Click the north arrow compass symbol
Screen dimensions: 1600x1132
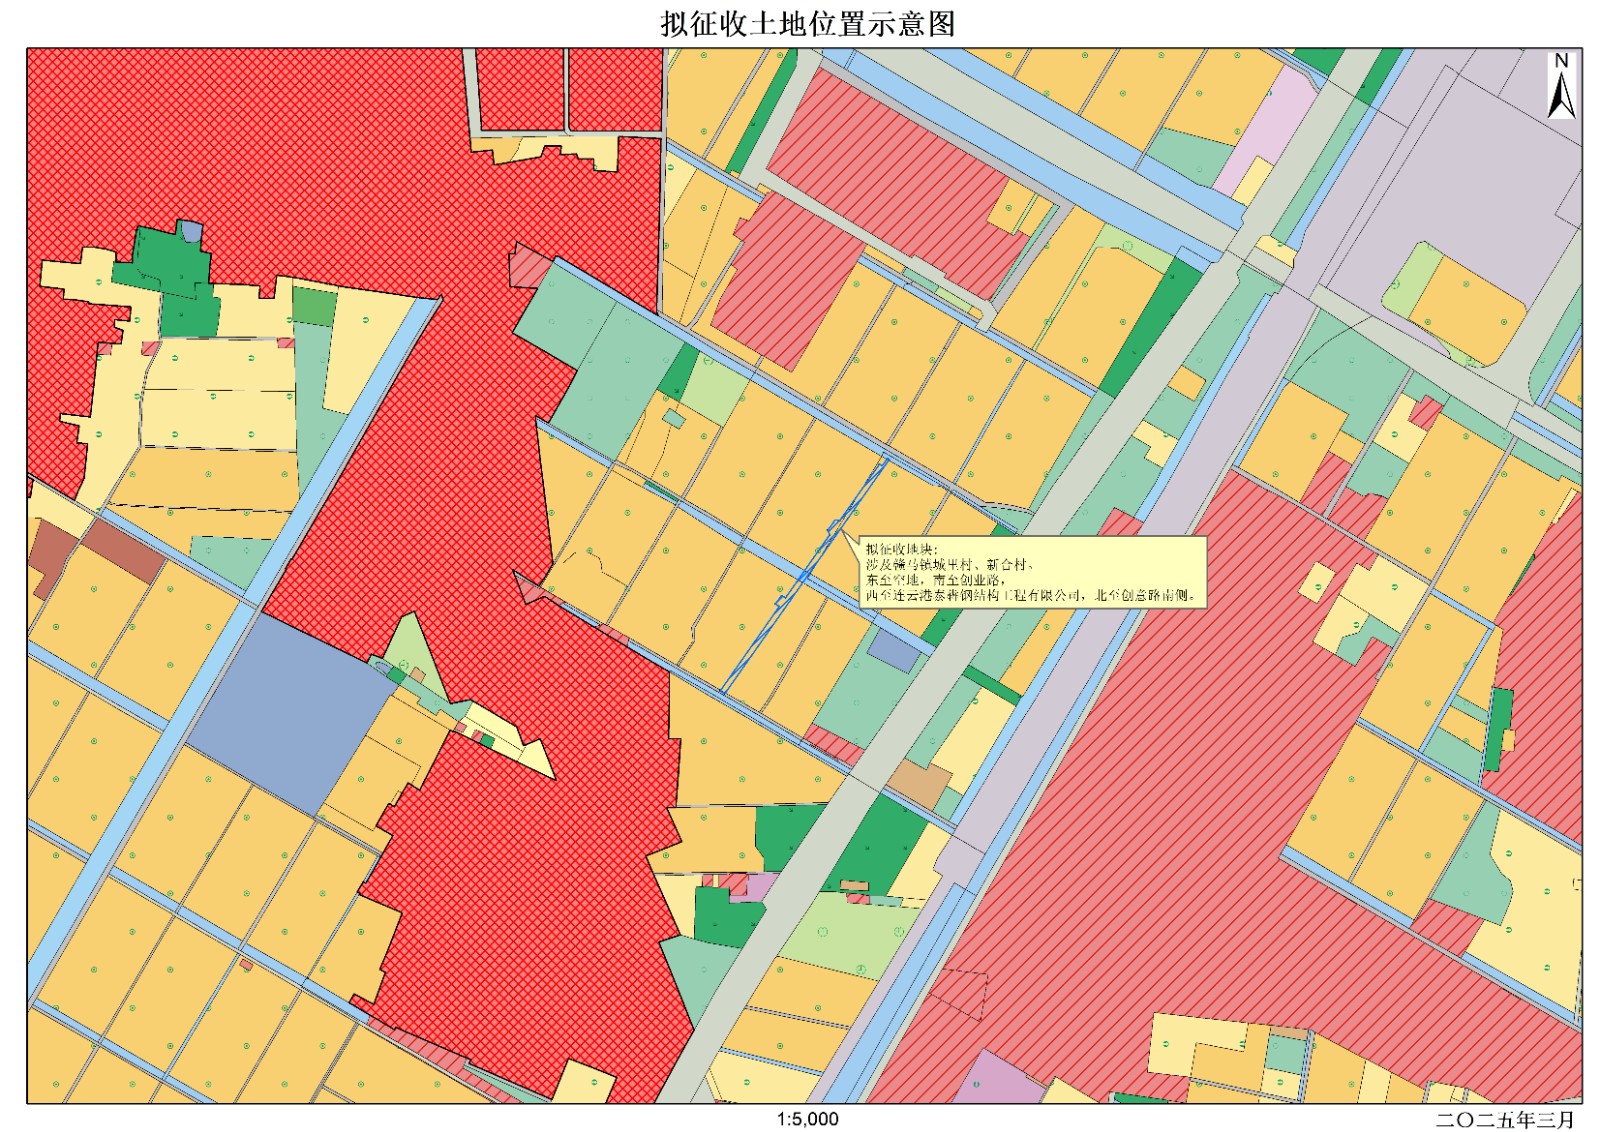1561,88
